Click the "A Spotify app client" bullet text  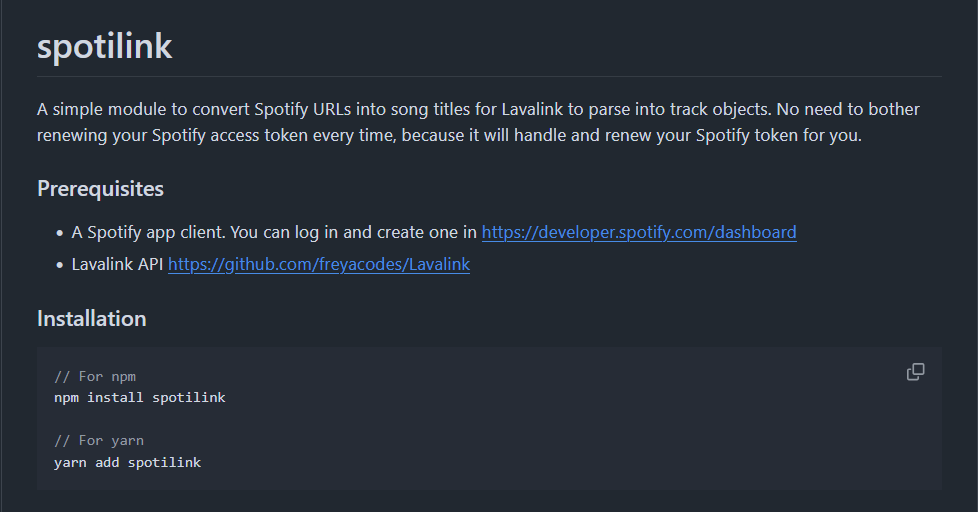click(148, 232)
